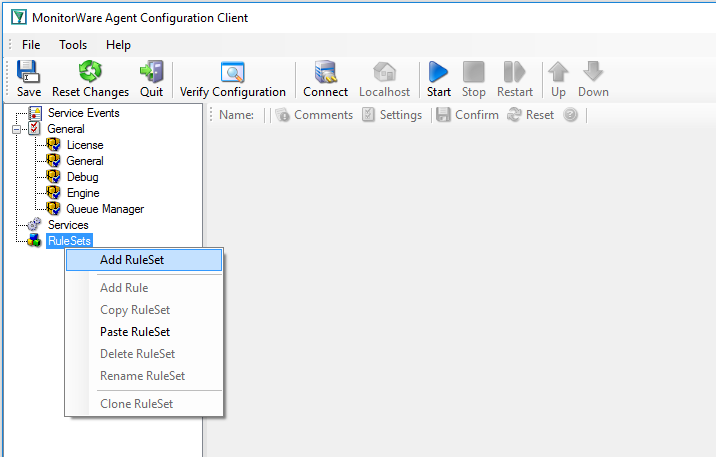Click the Confirm disk icon

pos(443,115)
